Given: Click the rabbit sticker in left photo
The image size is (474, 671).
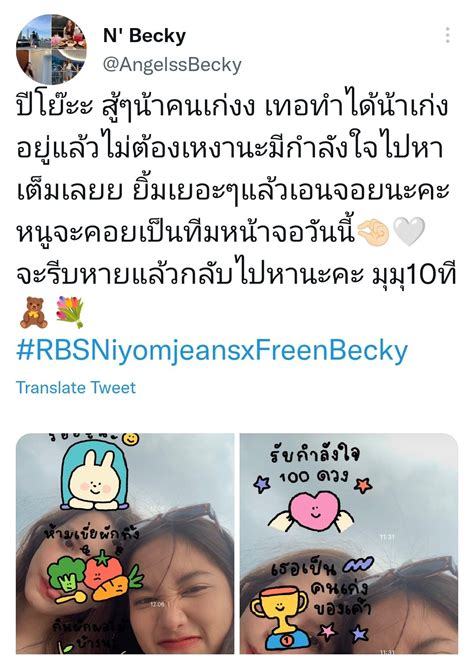Looking at the screenshot, I should [x=94, y=479].
